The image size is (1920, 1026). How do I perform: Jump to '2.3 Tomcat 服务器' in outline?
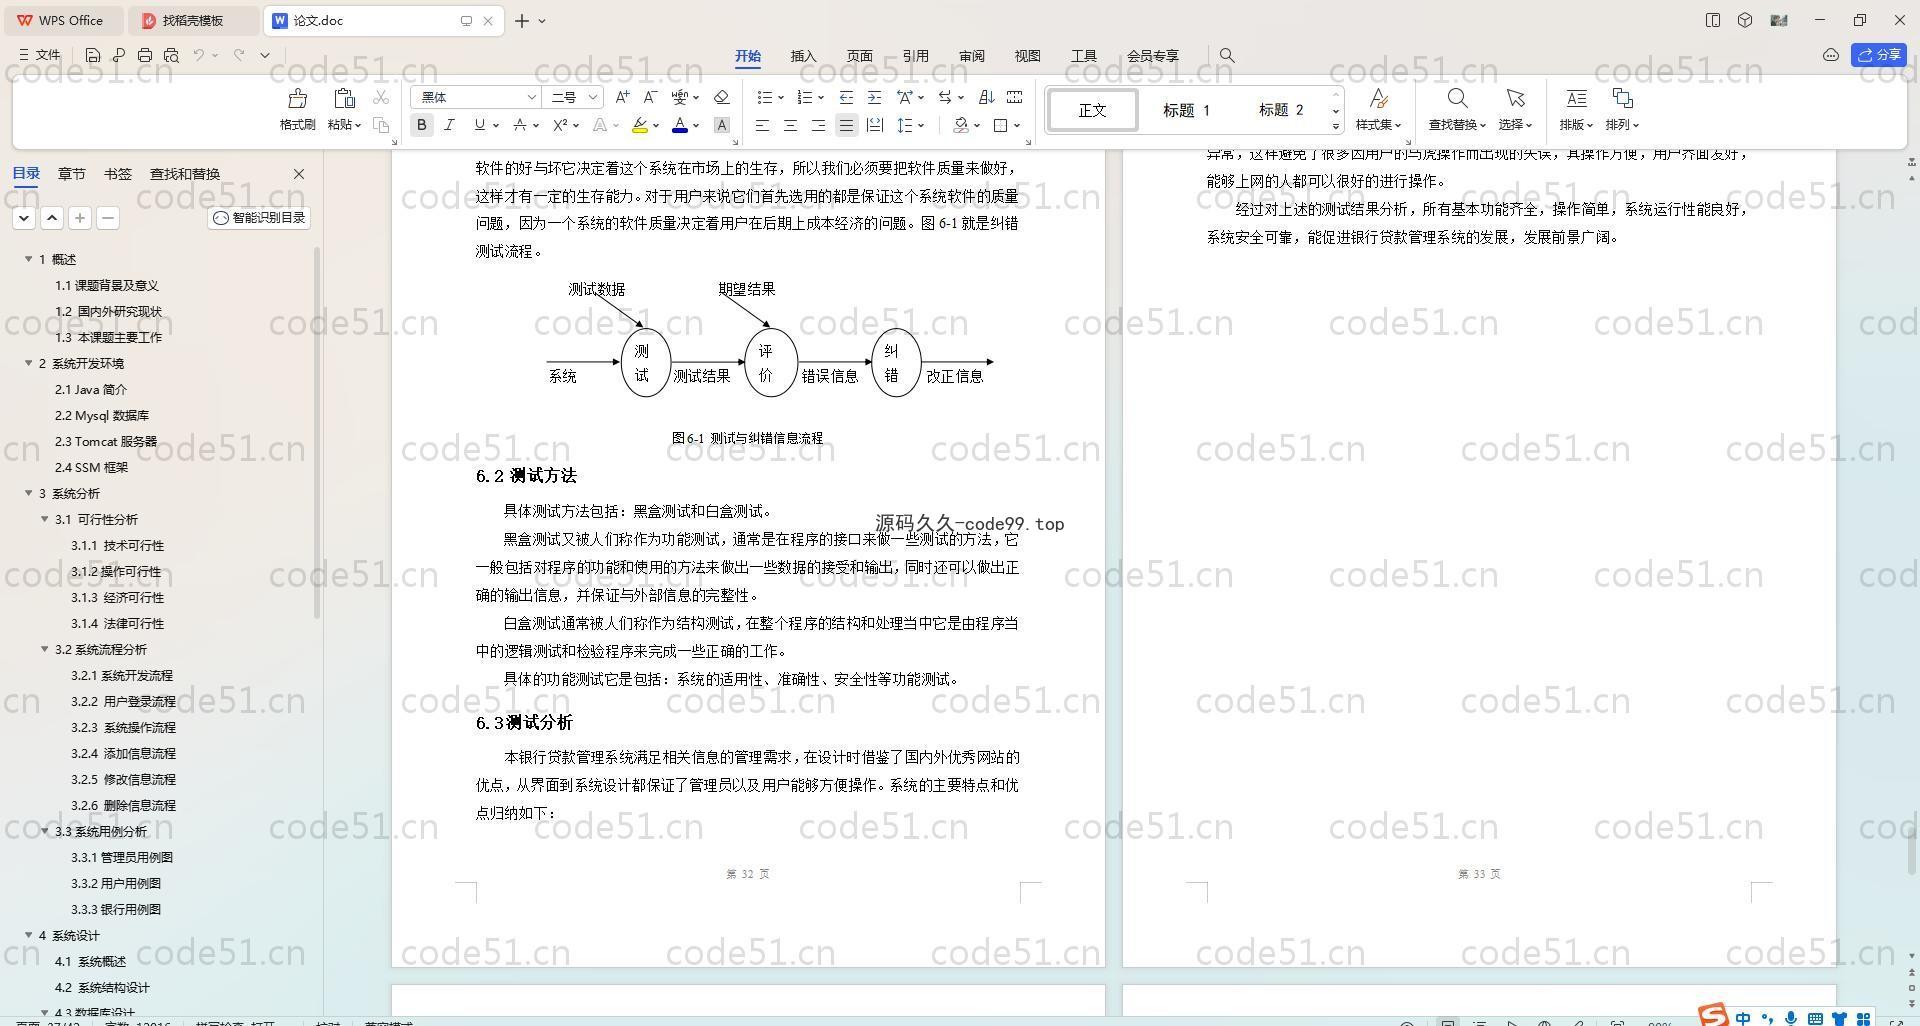(106, 441)
